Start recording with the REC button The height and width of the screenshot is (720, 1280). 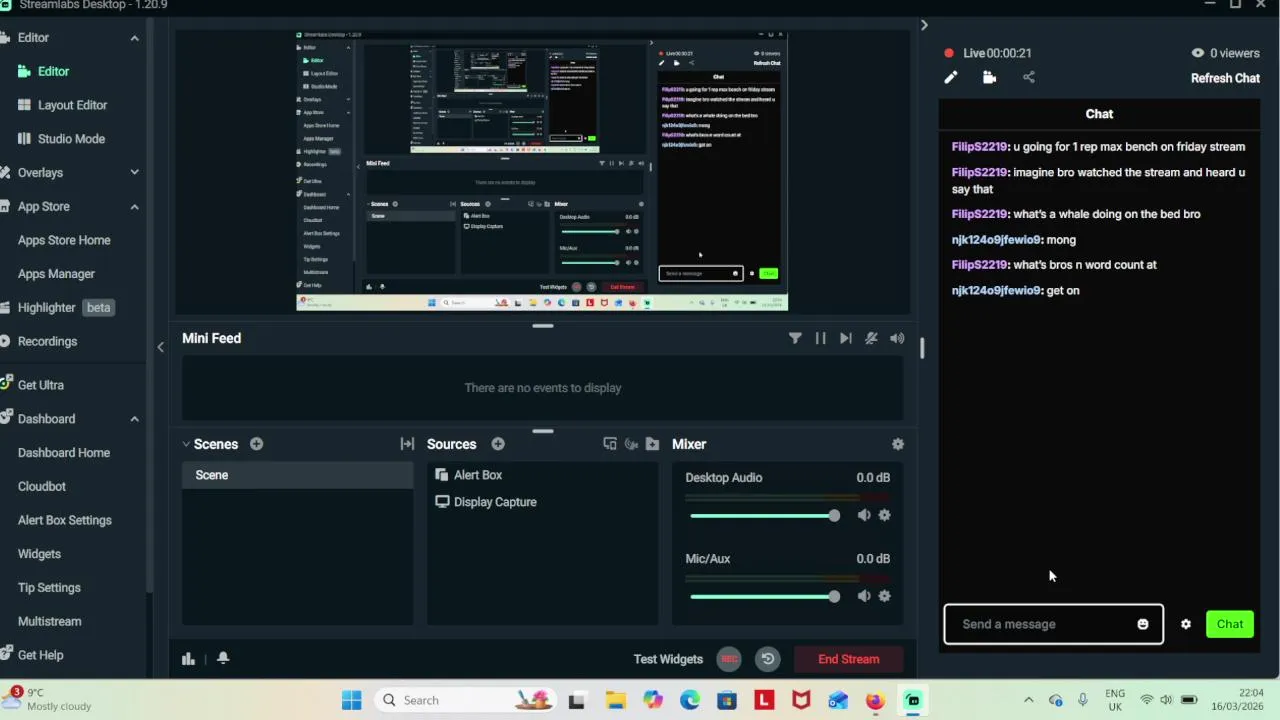pos(729,659)
